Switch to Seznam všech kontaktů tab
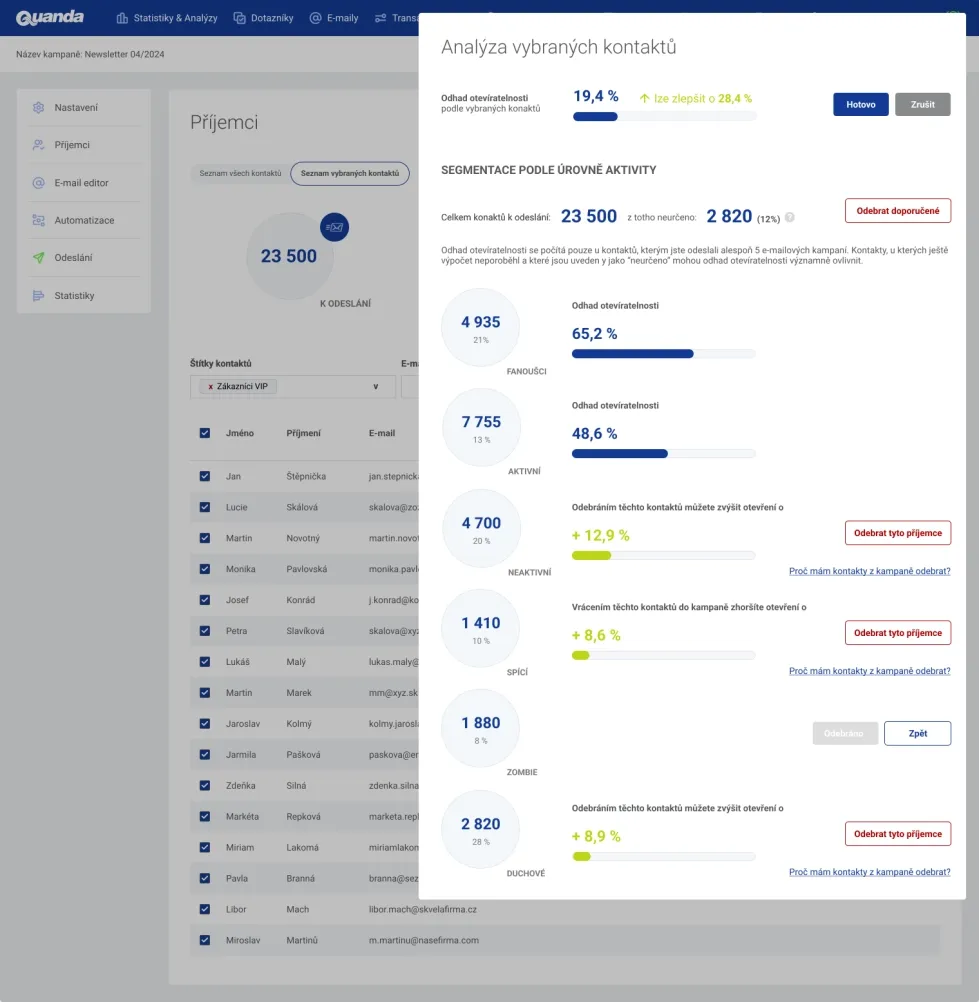Viewport: 980px width, 1002px height. 240,173
